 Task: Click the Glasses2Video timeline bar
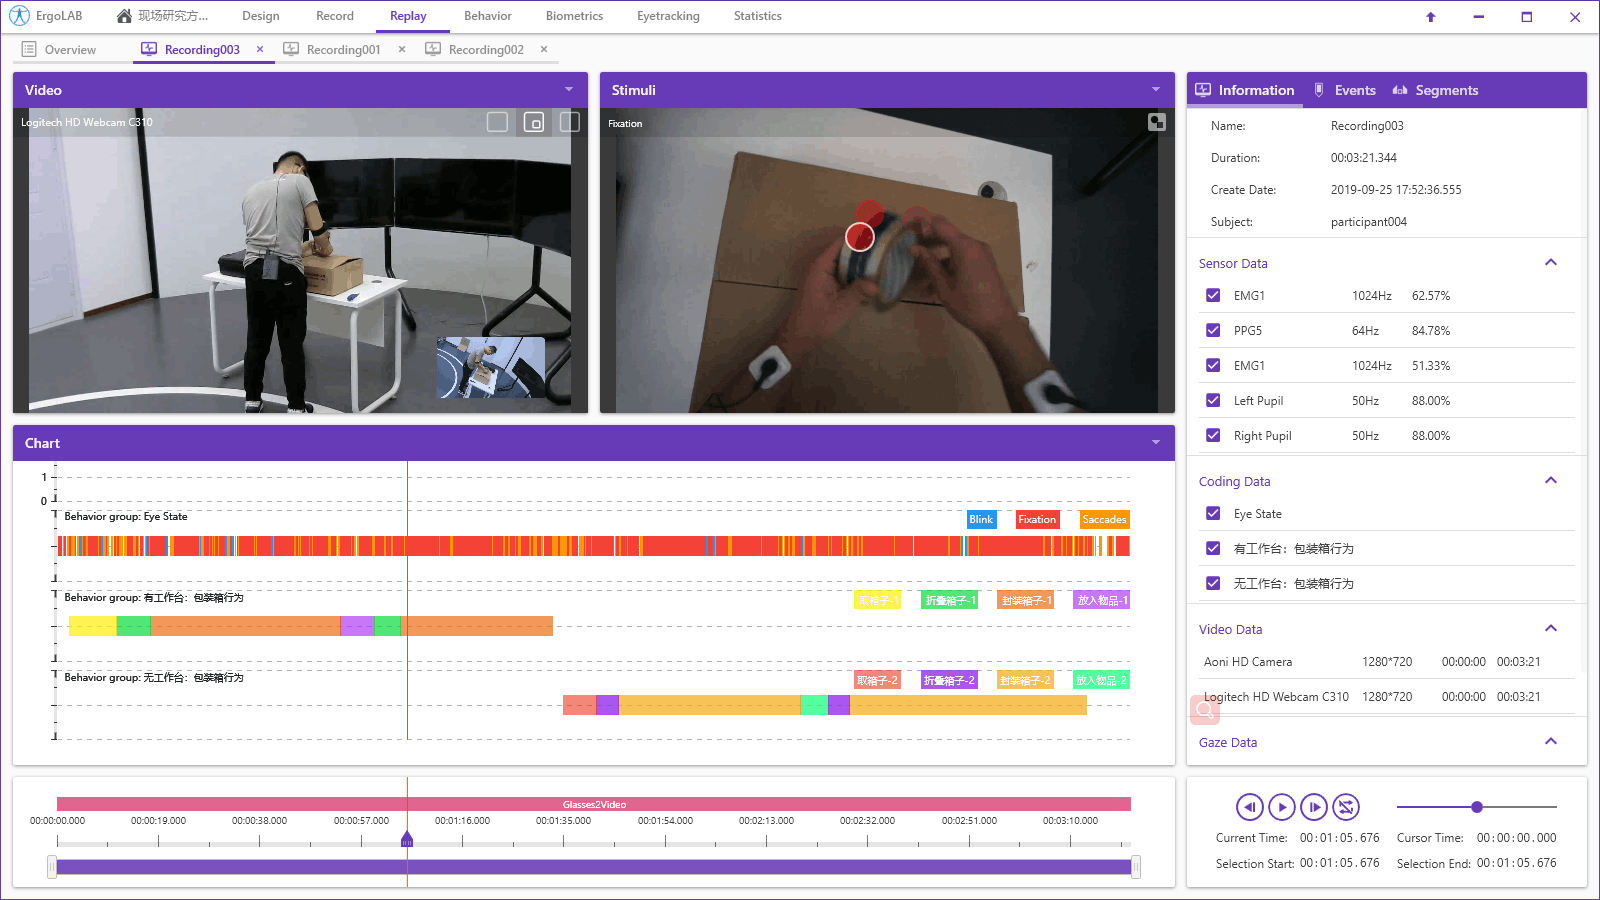coord(594,804)
